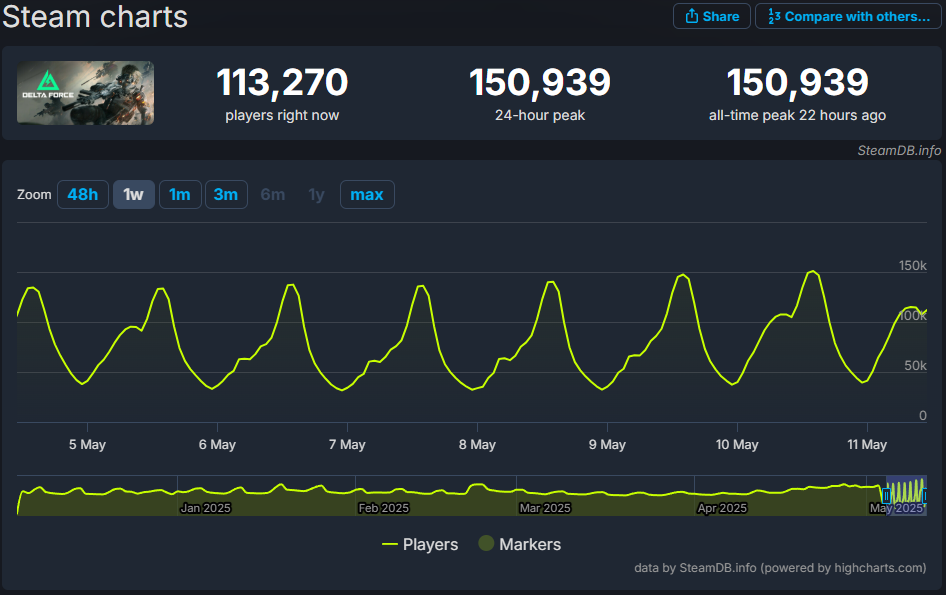Viewport: 946px width, 595px height.
Task: Click Feb 2025 in the navigator timeline
Action: pos(384,508)
